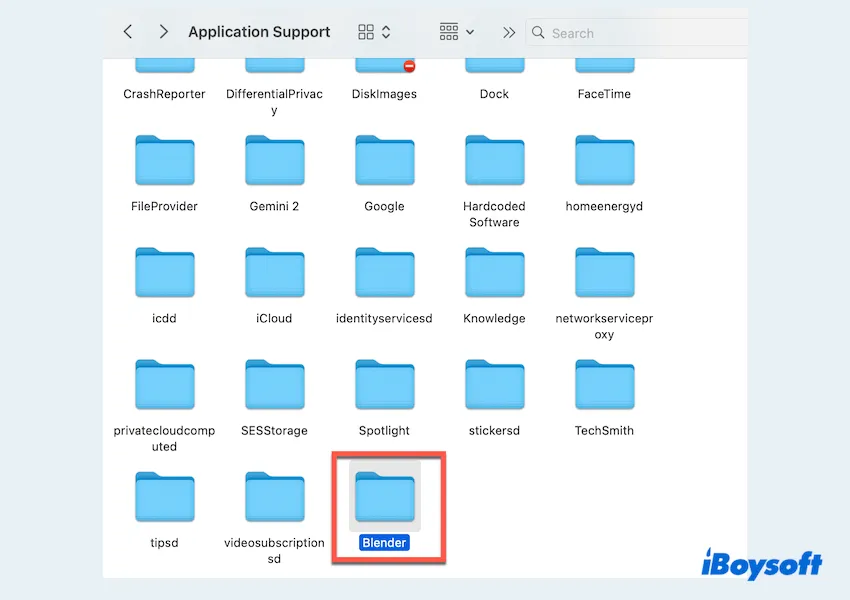Image resolution: width=850 pixels, height=600 pixels.
Task: Select the Gemini 2 folder icon
Action: pos(275,160)
